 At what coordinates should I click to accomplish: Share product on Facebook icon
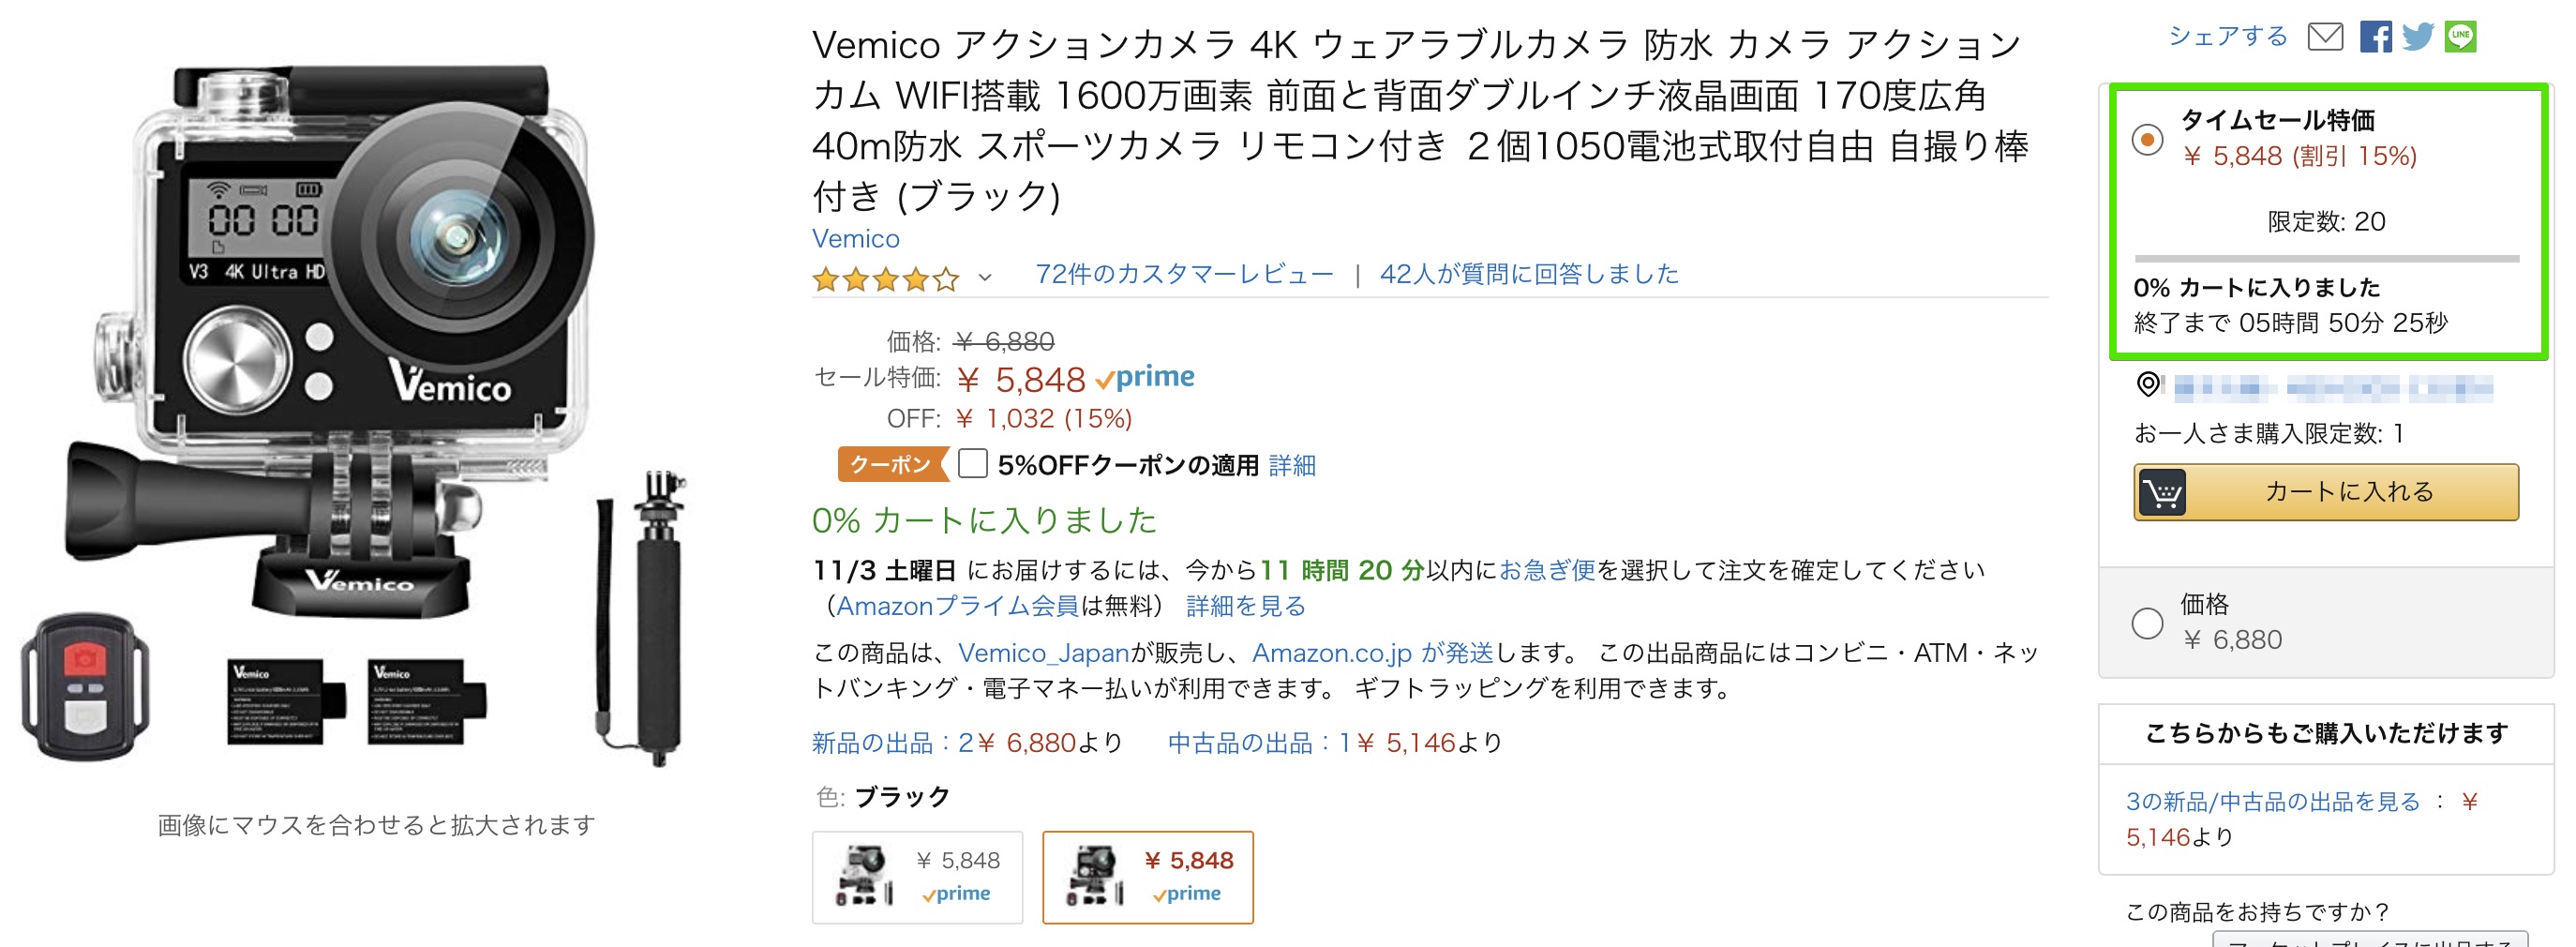2375,37
